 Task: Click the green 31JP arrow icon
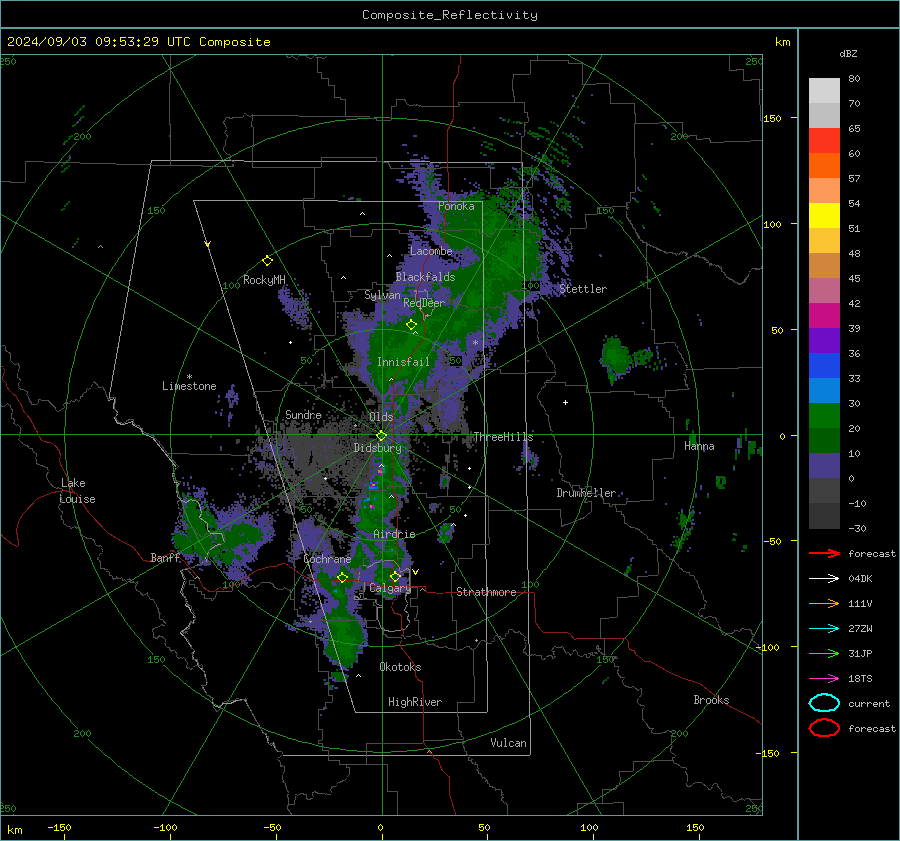point(824,653)
